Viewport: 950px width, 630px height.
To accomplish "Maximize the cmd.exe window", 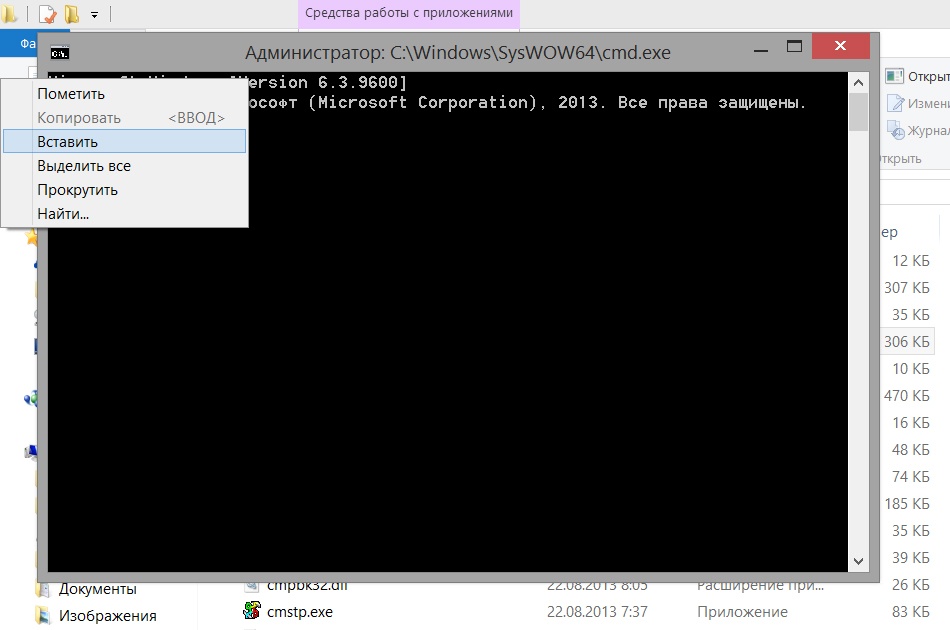I will 794,47.
